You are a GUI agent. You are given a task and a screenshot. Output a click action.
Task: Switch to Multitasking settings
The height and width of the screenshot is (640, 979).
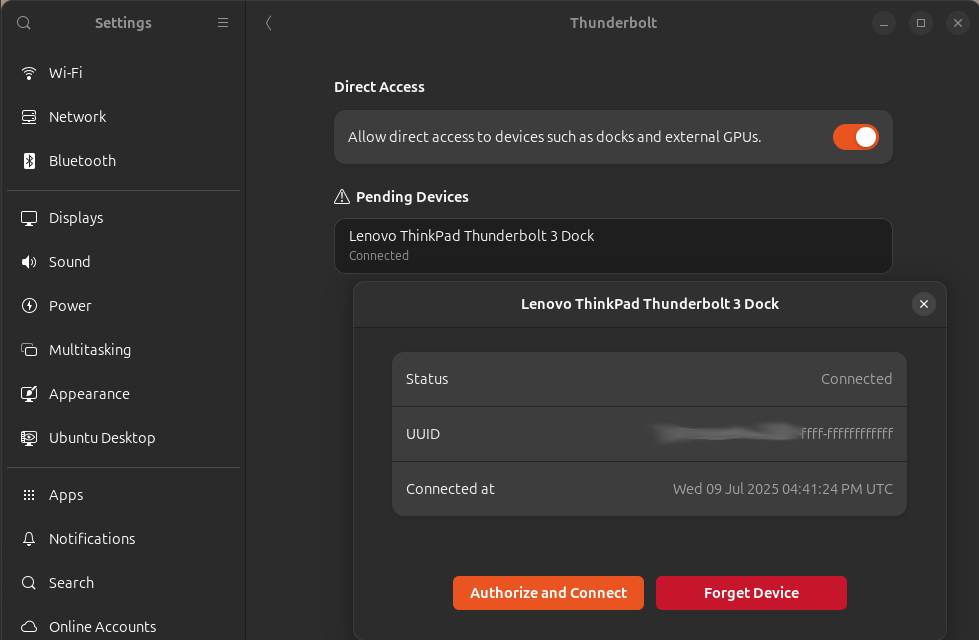(124, 350)
